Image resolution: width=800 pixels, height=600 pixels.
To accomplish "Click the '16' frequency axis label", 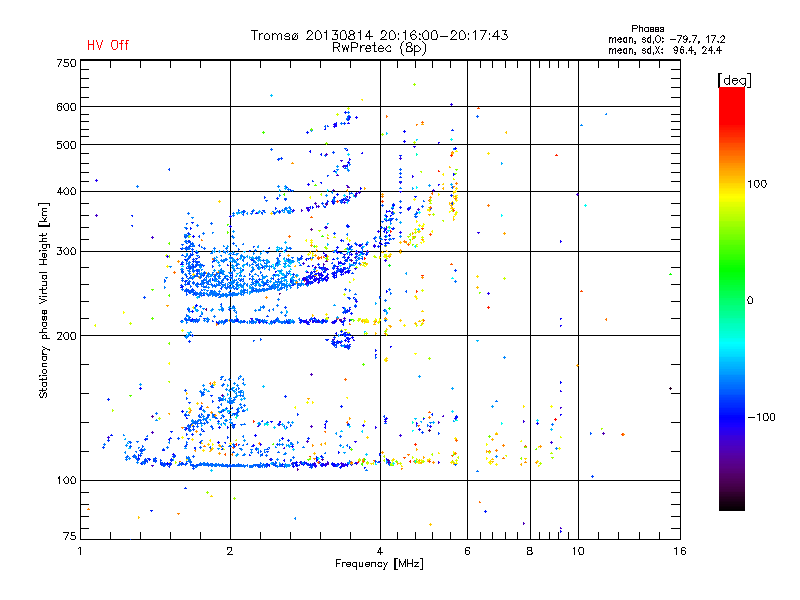I will point(680,551).
